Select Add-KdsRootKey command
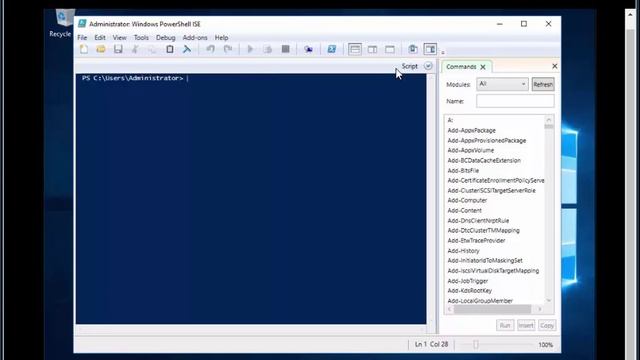This screenshot has width=640, height=360. pos(469,291)
